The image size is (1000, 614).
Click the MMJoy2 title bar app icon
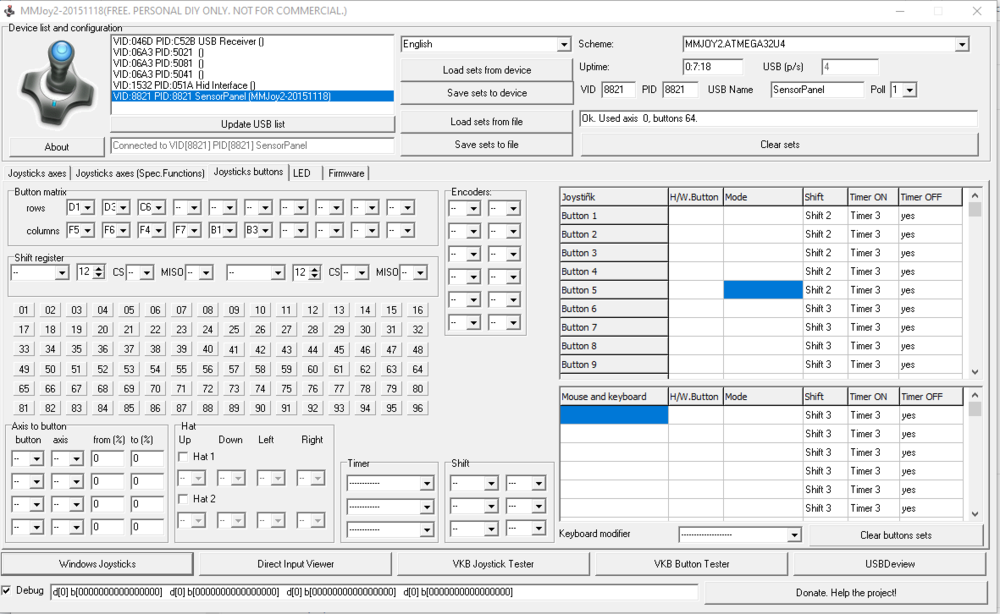(x=10, y=11)
